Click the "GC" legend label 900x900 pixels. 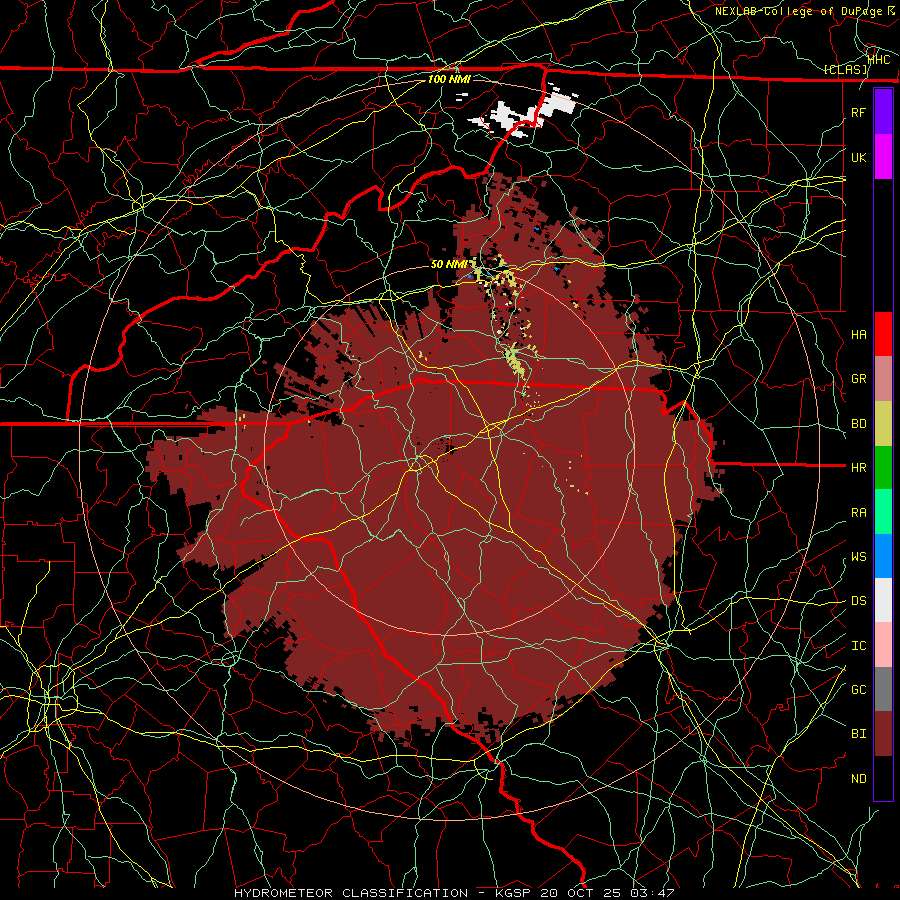pos(858,690)
